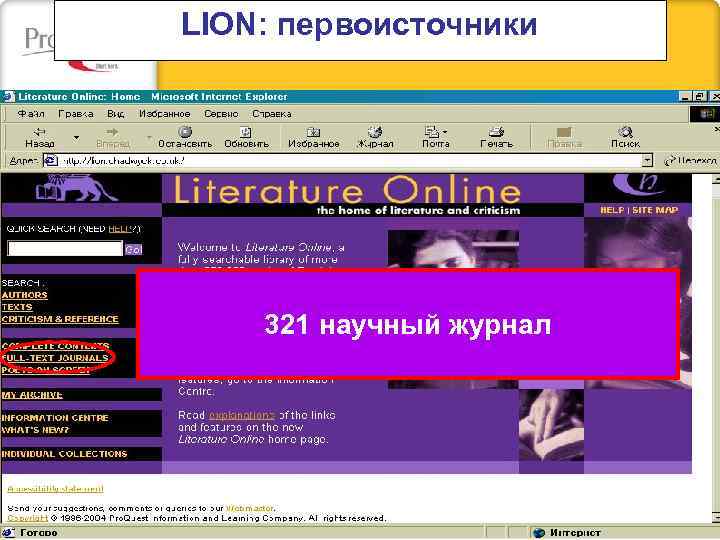Click the Webmaster link
Viewport: 720px width, 540px height.
tap(249, 508)
